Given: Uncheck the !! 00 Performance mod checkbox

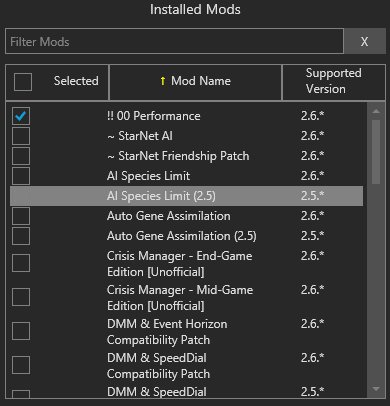Looking at the screenshot, I should [x=21, y=116].
